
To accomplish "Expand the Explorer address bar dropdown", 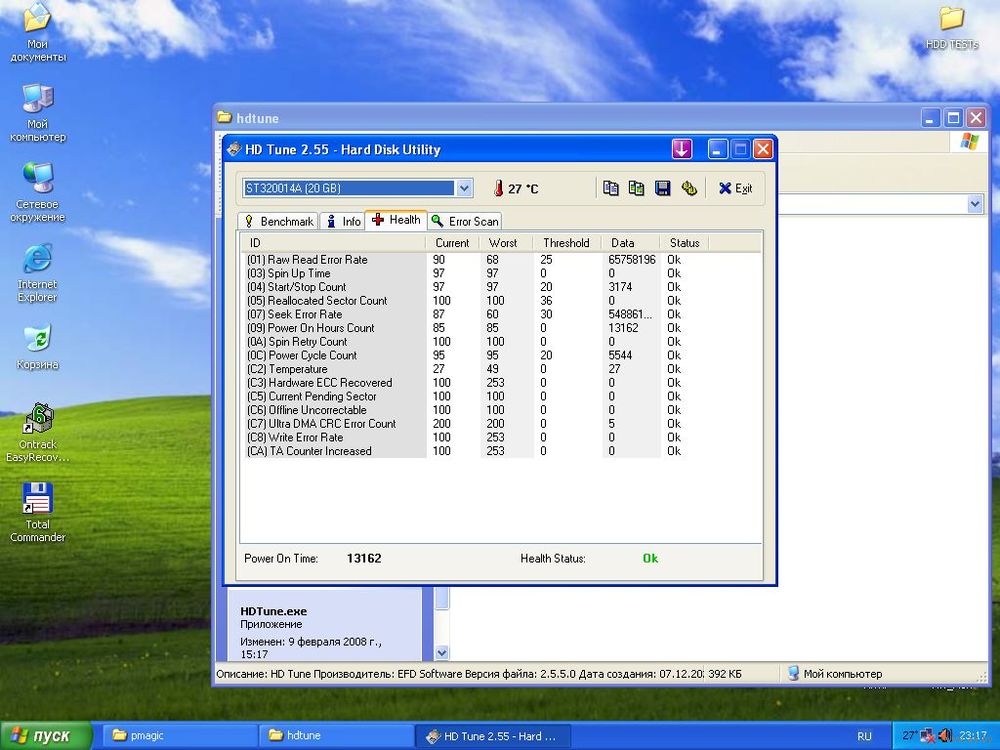I will click(x=975, y=204).
